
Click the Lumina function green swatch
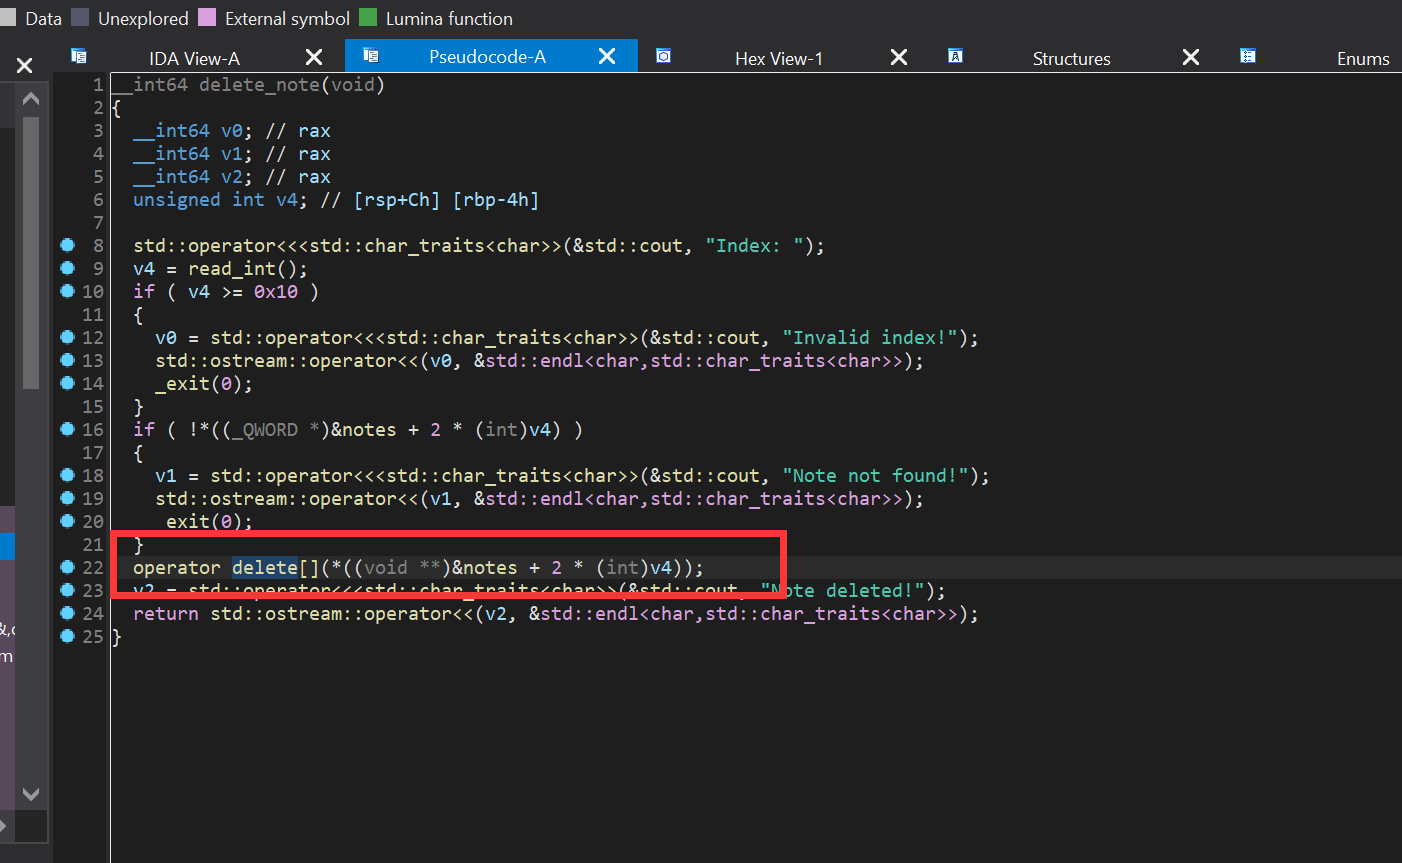[x=368, y=17]
